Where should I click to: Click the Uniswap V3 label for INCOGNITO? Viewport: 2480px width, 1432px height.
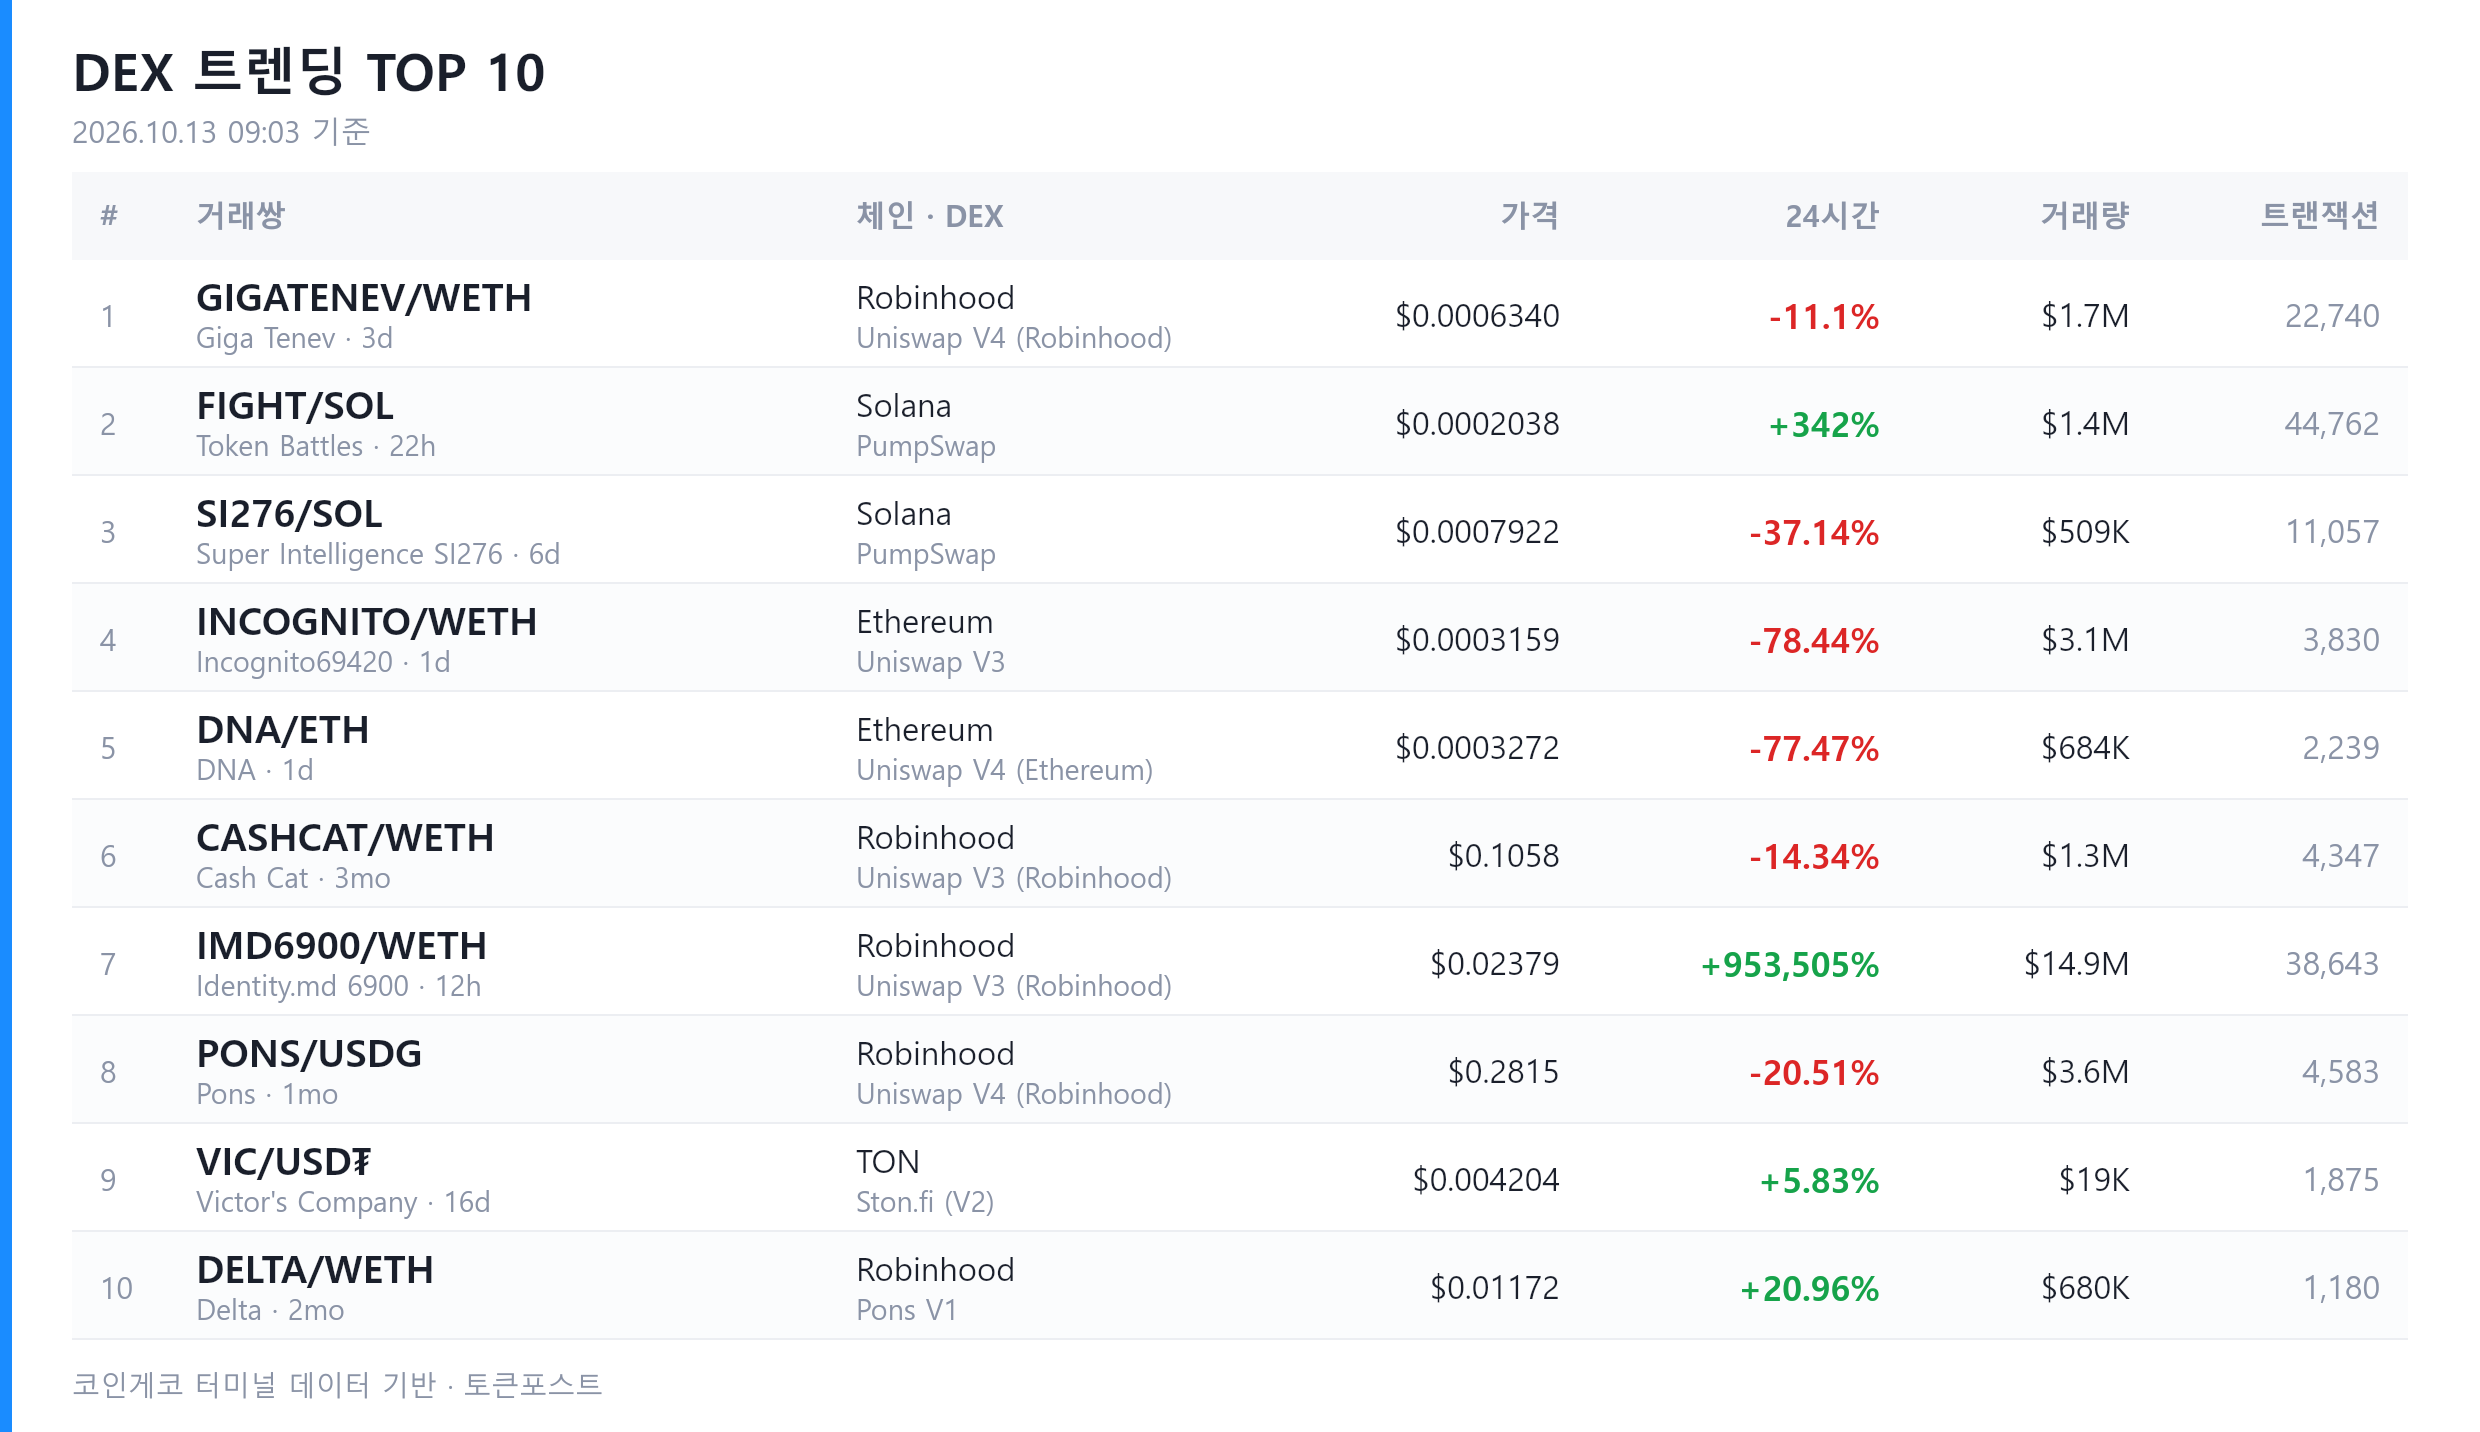coord(930,662)
